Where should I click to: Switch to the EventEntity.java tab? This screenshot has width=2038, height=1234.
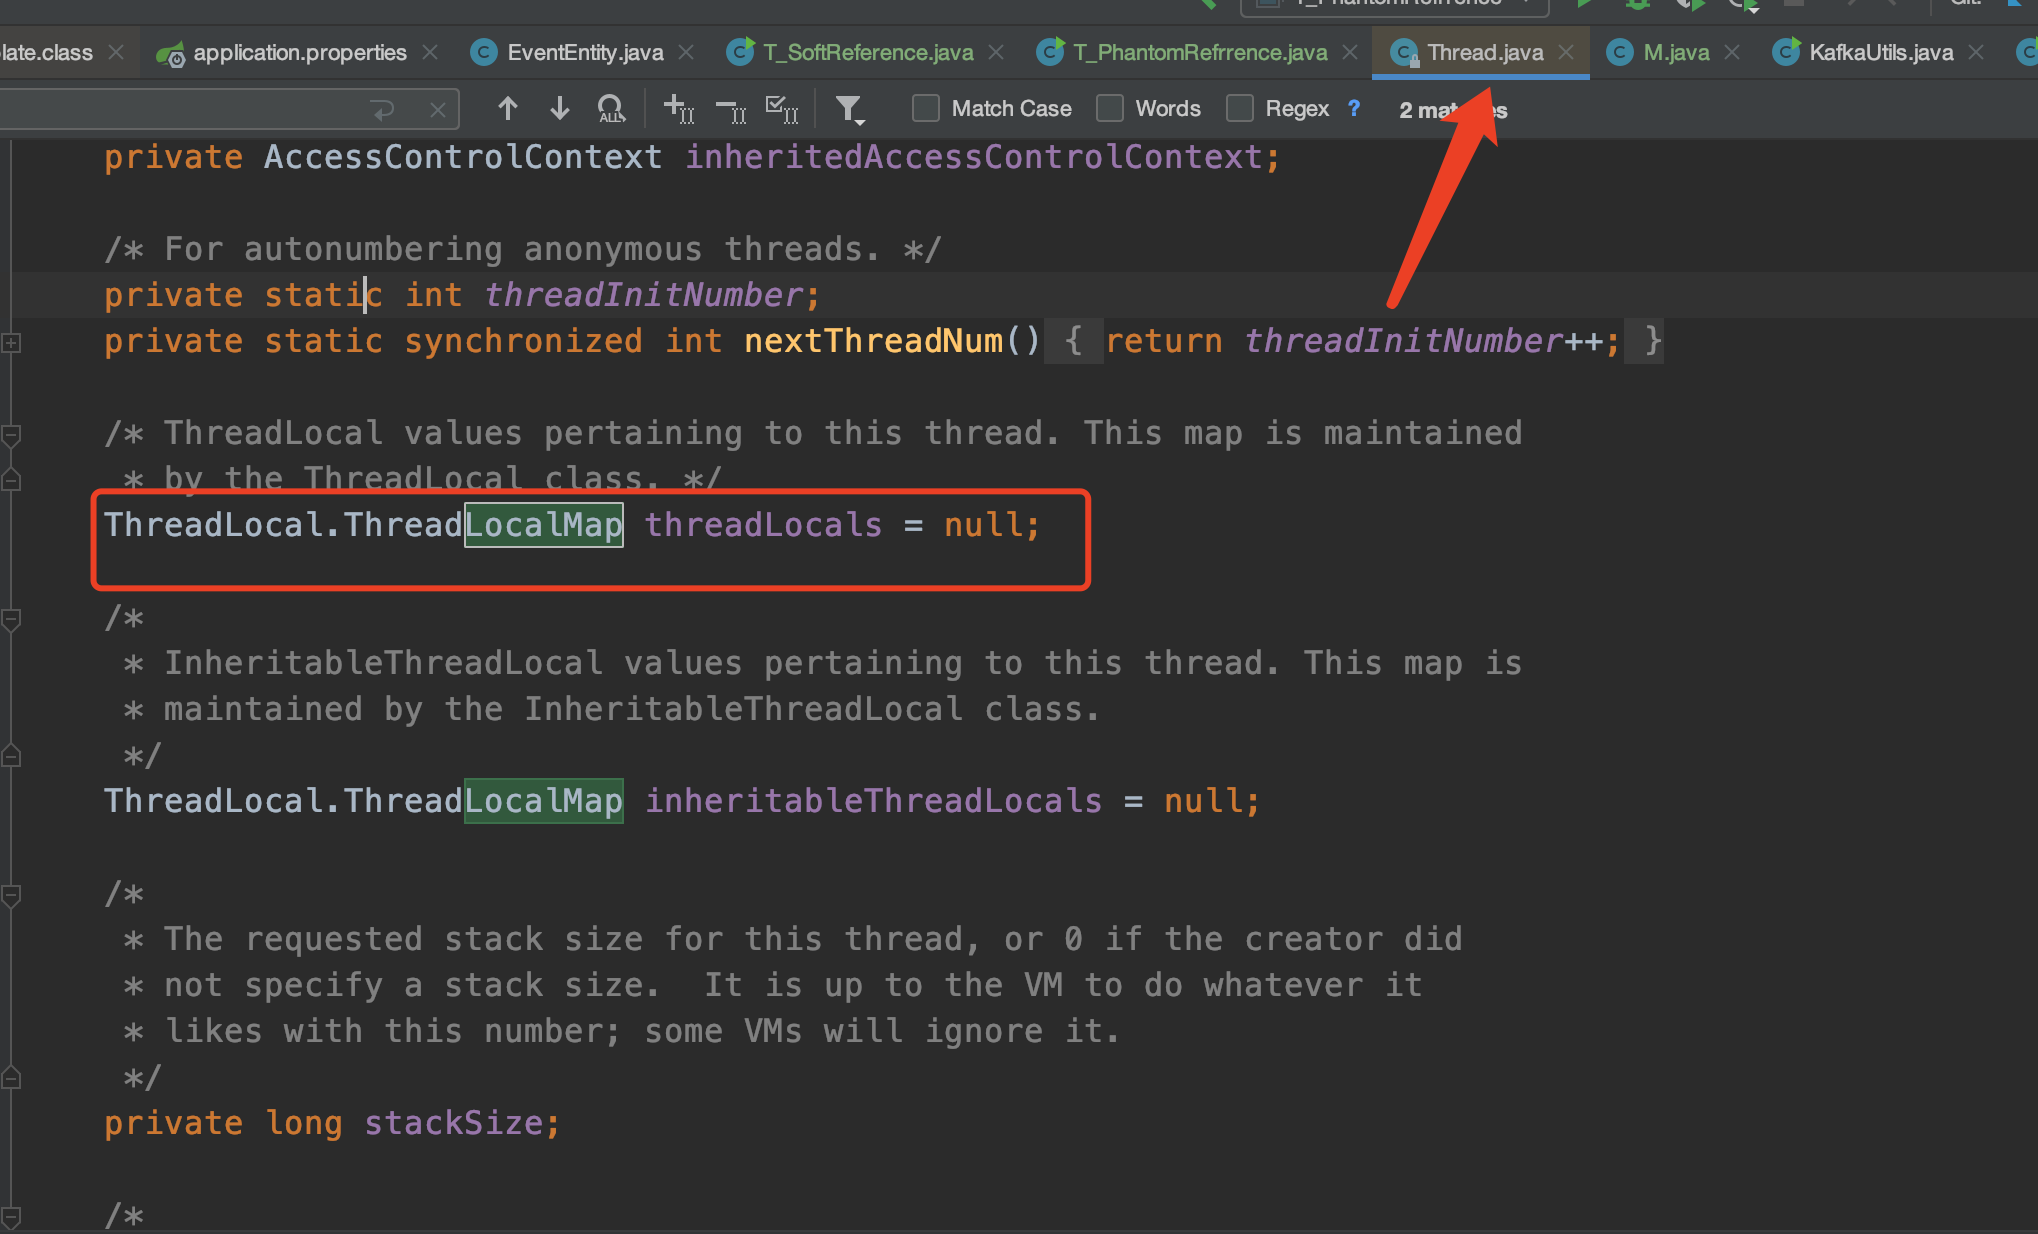(x=583, y=52)
